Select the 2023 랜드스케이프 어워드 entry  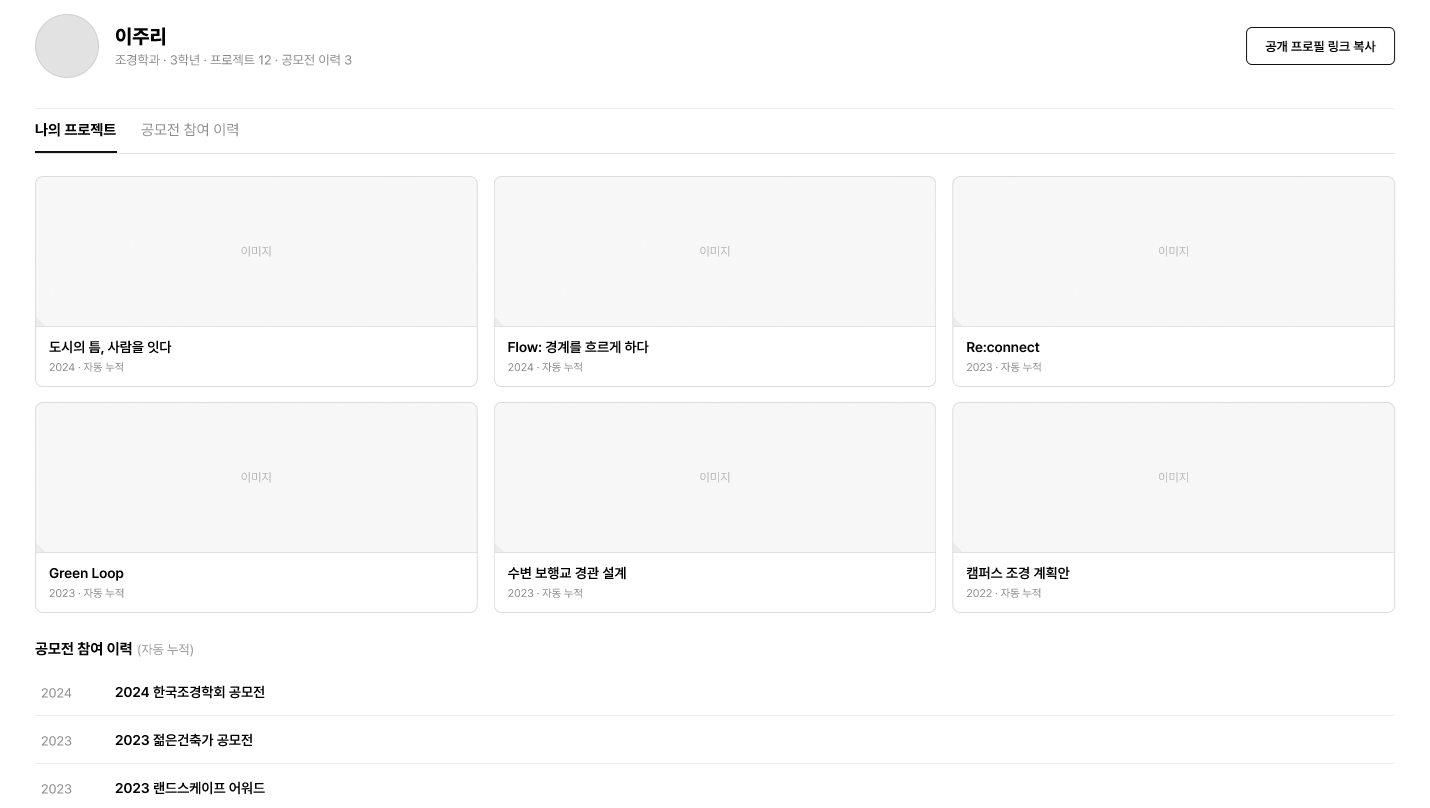(x=715, y=787)
